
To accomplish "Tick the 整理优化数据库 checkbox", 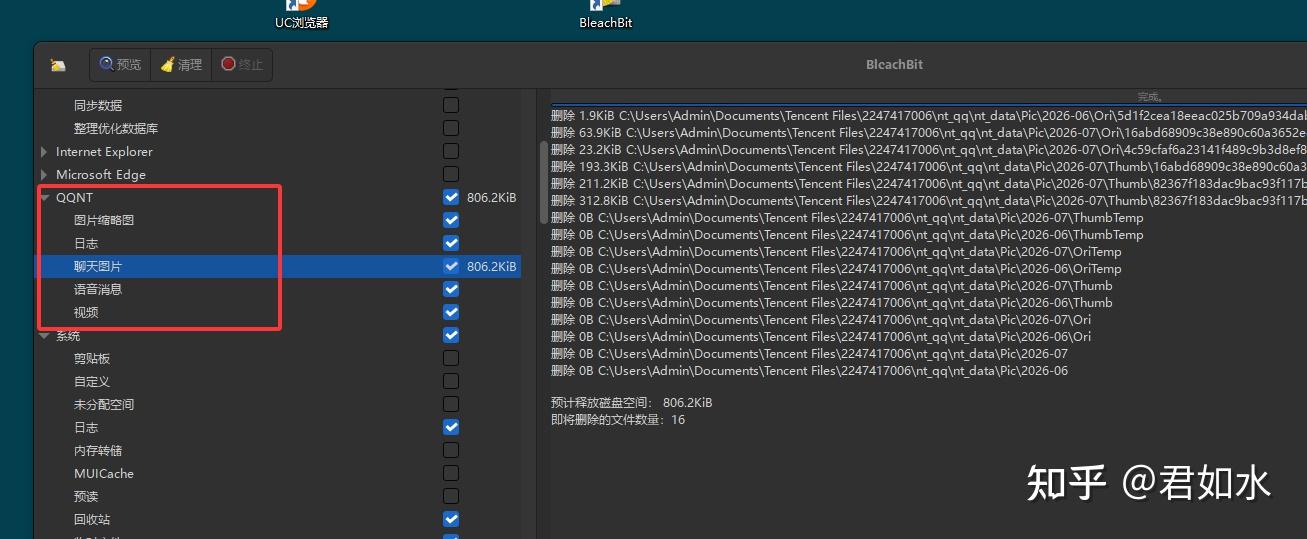I will click(451, 128).
